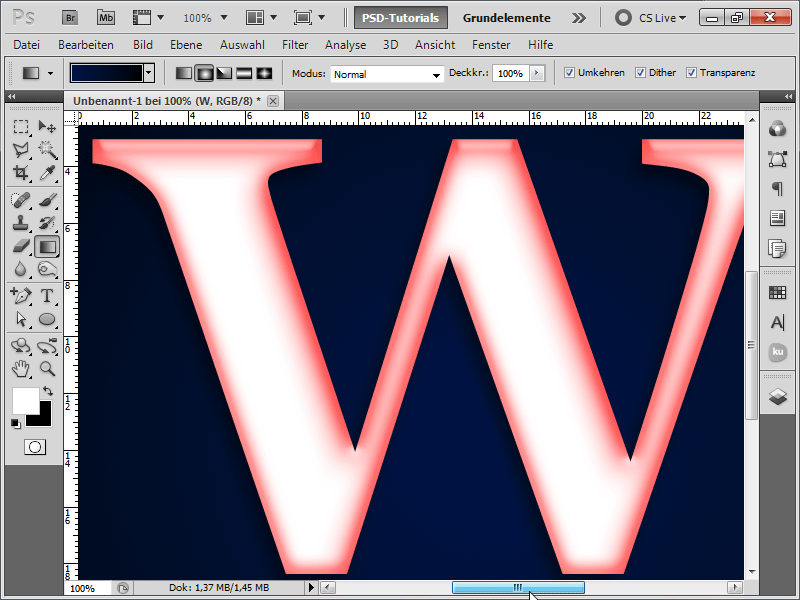Viewport: 800px width, 600px height.
Task: Choose radial gradient style
Action: [x=204, y=73]
